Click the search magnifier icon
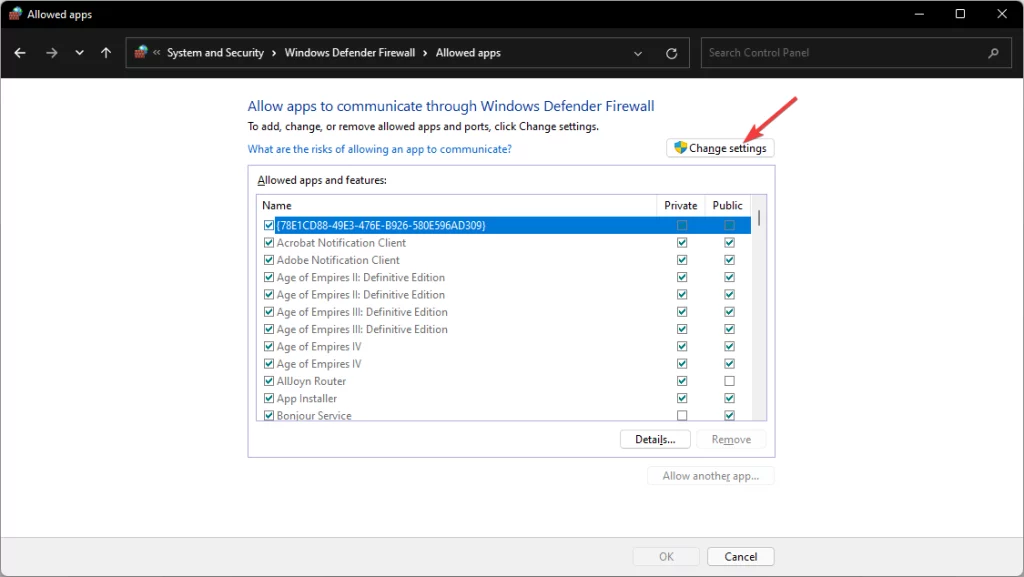This screenshot has width=1024, height=577. click(992, 52)
